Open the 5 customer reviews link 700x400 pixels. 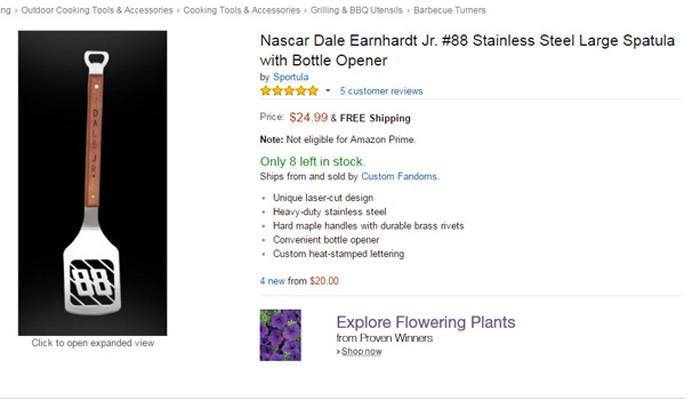point(381,91)
